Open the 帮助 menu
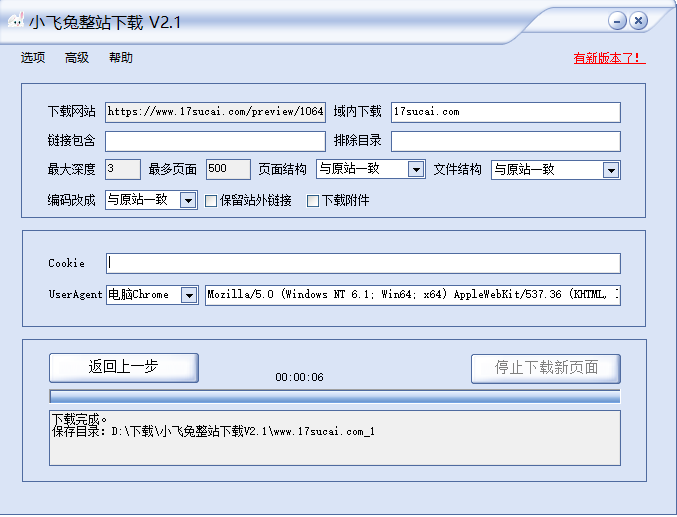Image resolution: width=677 pixels, height=517 pixels. click(x=121, y=57)
